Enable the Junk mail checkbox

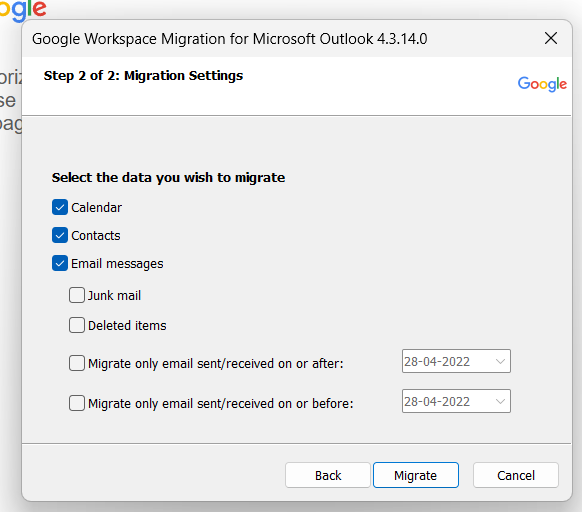coord(77,295)
